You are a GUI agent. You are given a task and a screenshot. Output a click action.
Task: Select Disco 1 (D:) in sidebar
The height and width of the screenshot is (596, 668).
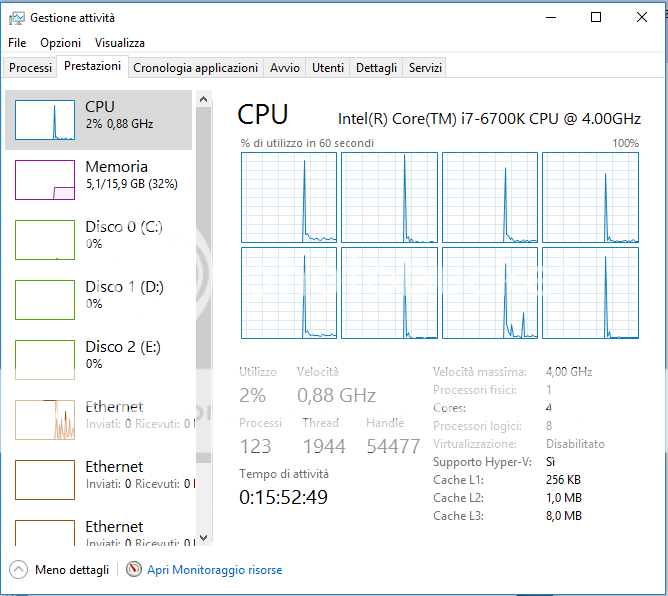[x=45, y=300]
